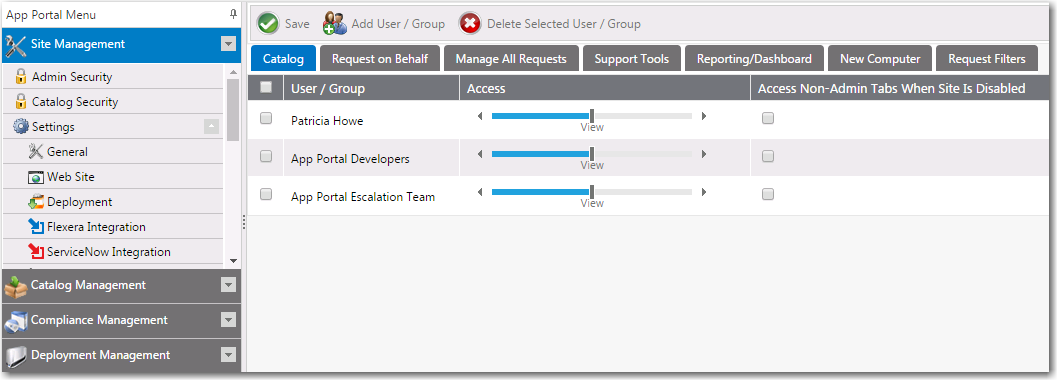1057x380 pixels.
Task: Open Admin Security via its padlock icon
Action: [x=21, y=77]
